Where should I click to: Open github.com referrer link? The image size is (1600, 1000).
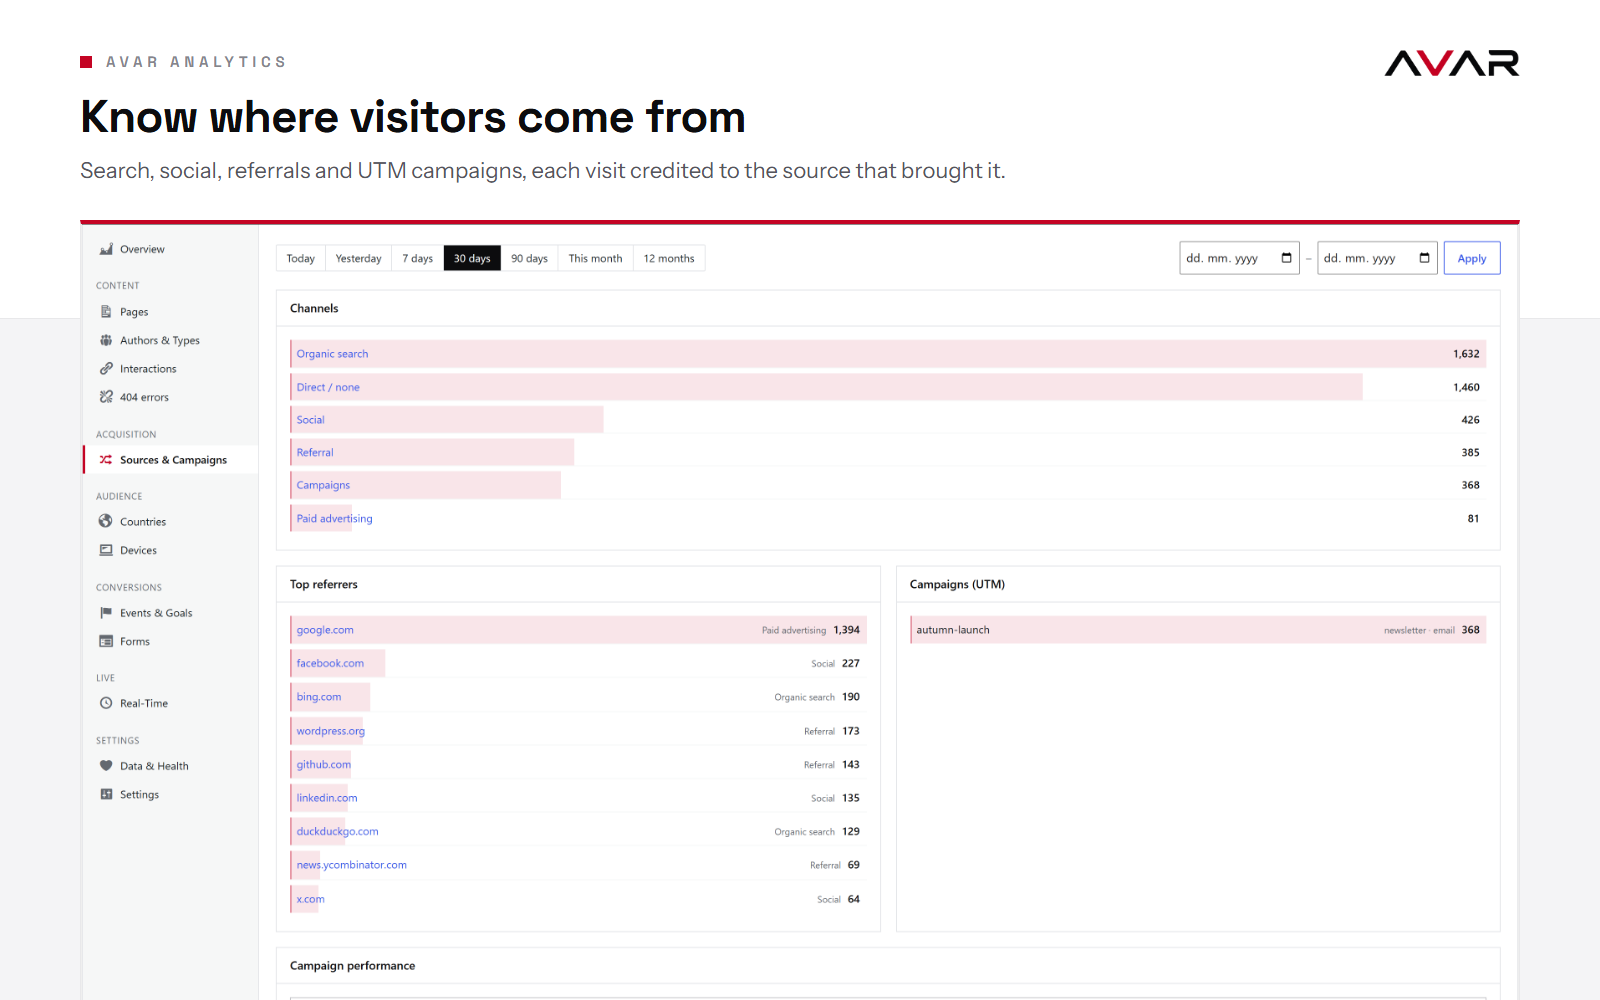[324, 764]
